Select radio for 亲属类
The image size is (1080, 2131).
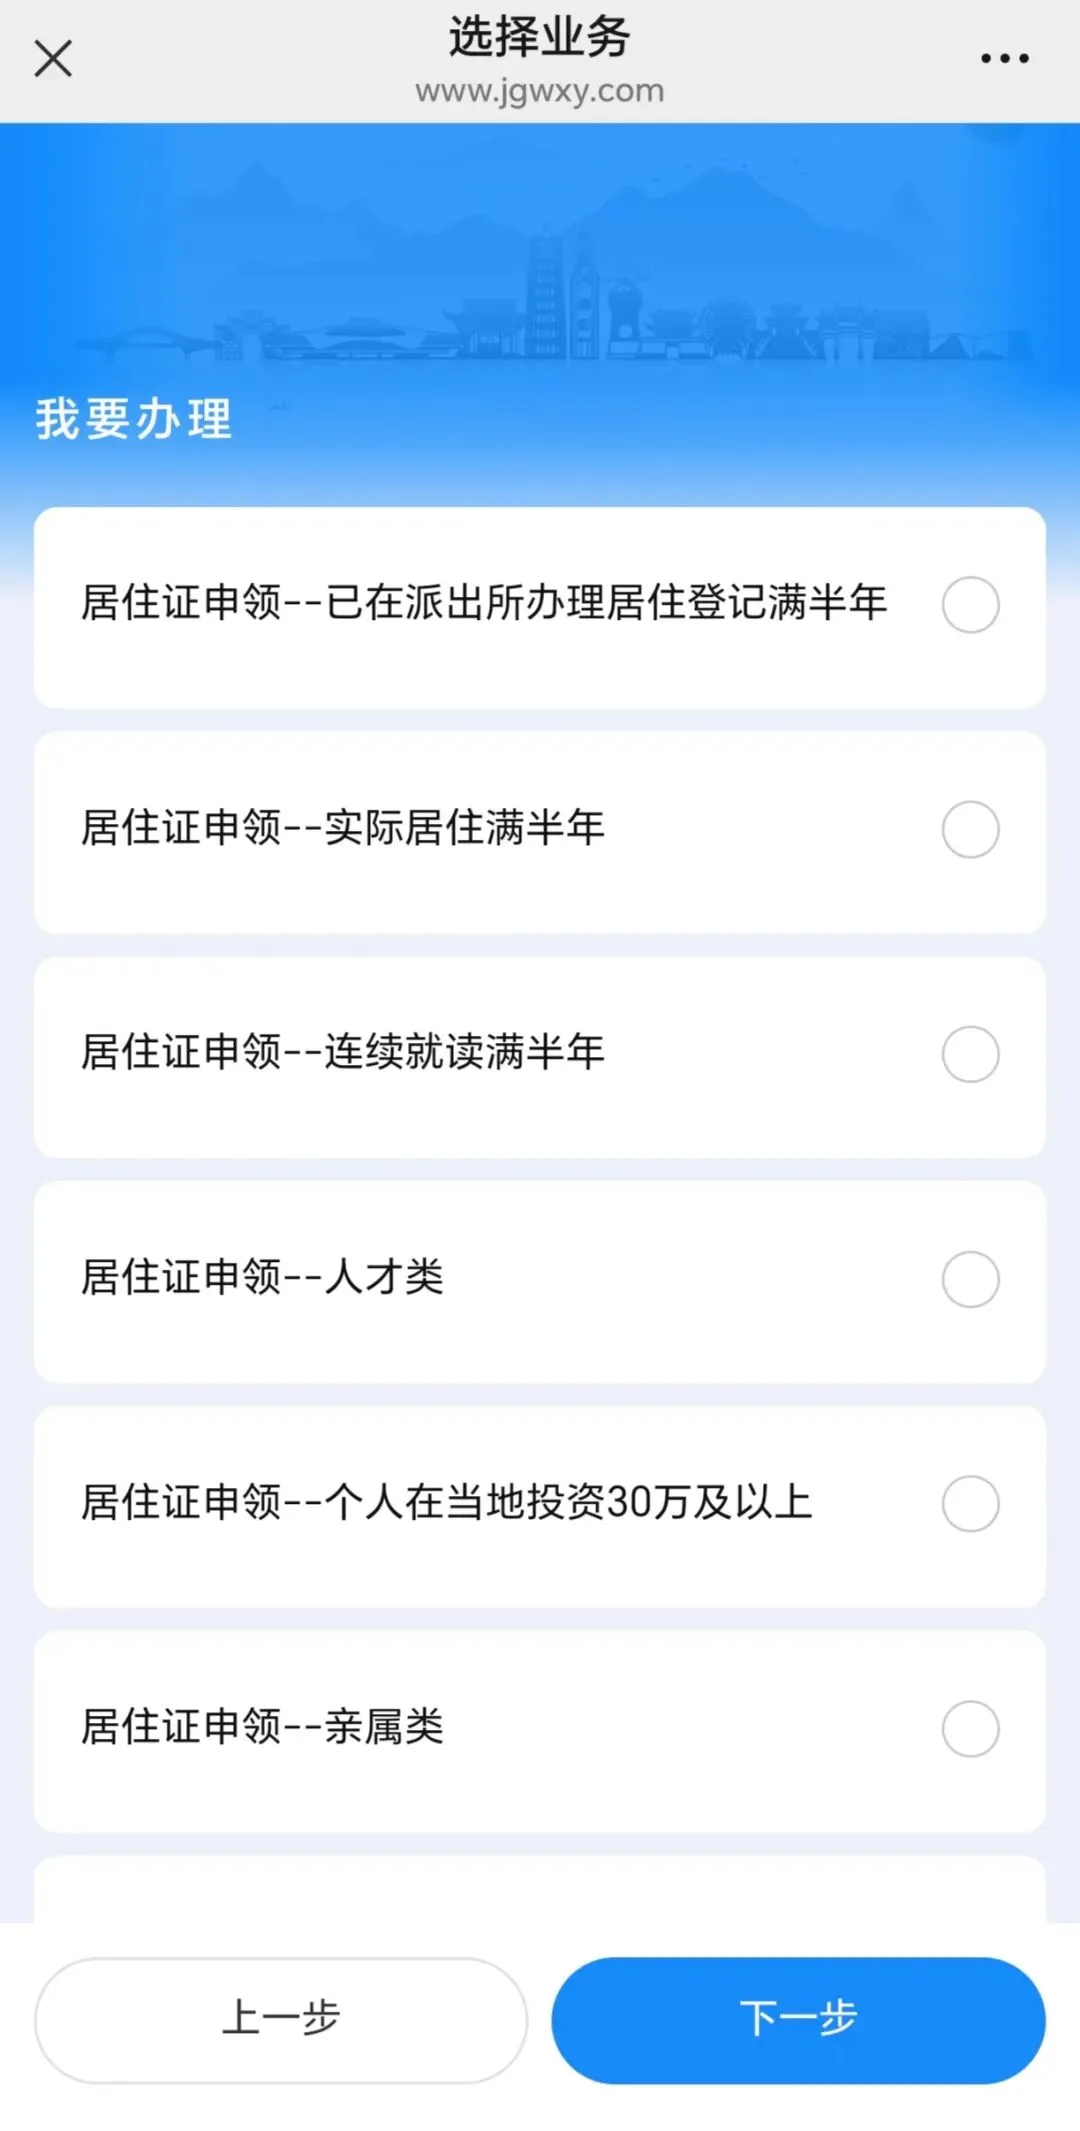click(970, 1729)
